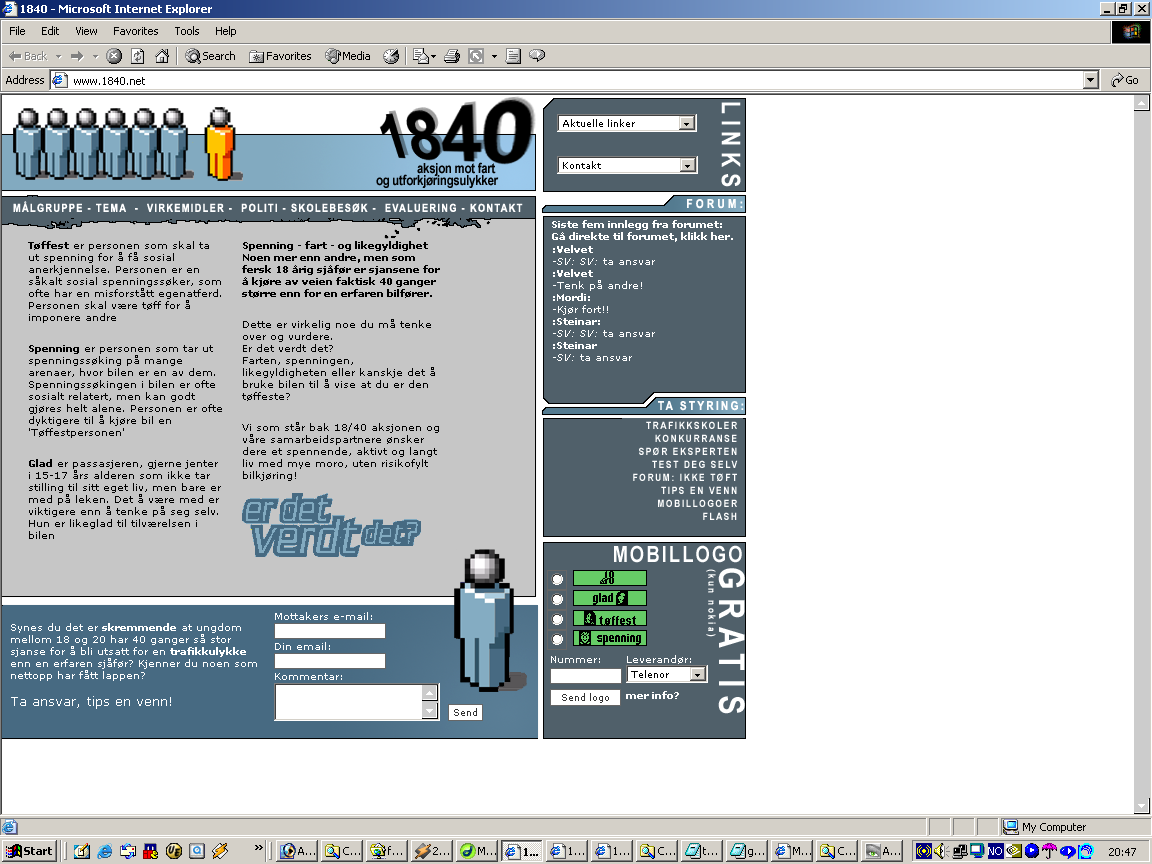Select the 'glad' mobile logo radio button
1152x864 pixels.
click(557, 599)
